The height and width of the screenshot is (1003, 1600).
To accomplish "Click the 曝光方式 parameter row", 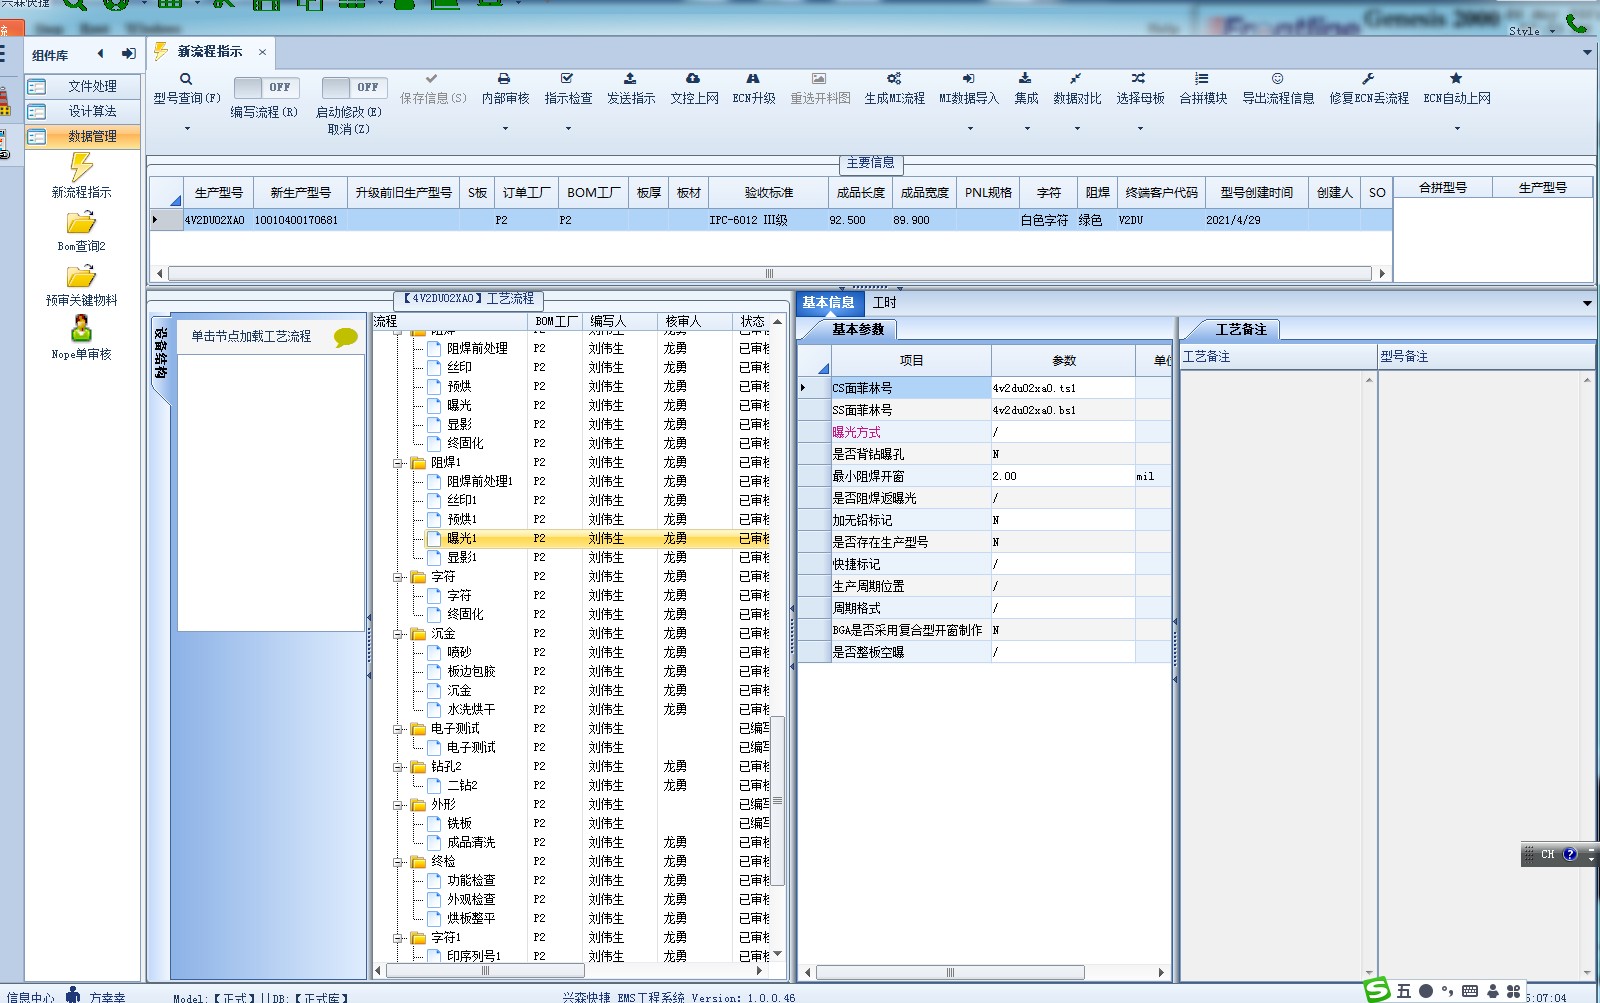I will pyautogui.click(x=984, y=432).
